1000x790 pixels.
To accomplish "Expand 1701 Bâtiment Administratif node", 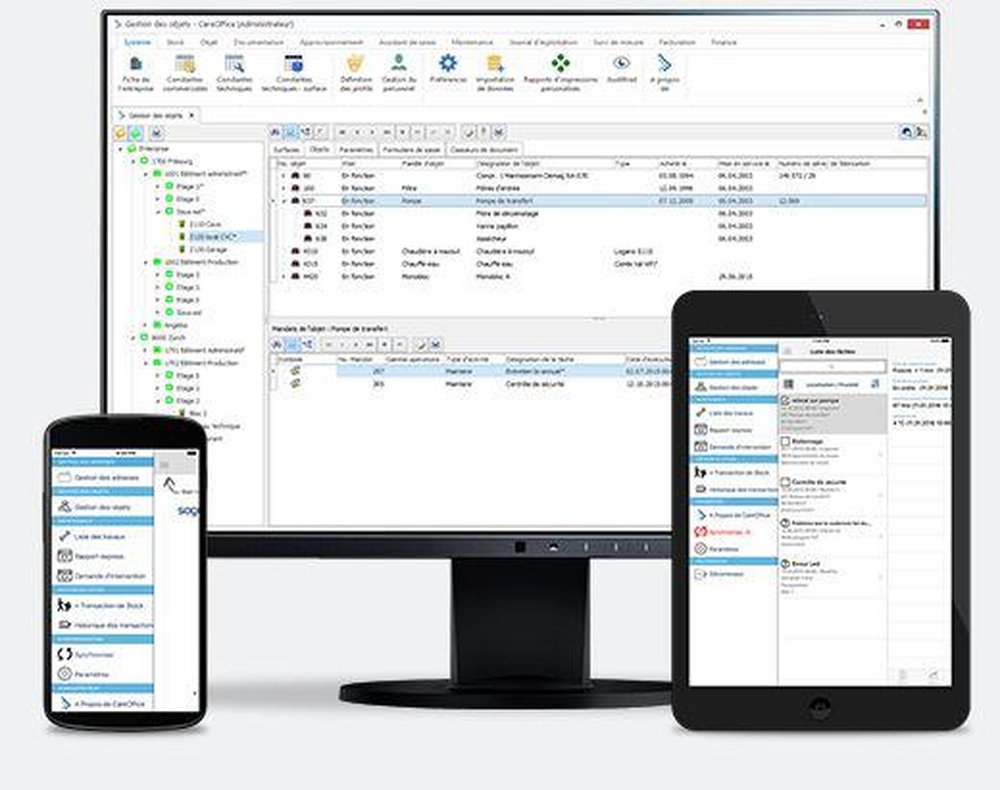I will click(145, 350).
